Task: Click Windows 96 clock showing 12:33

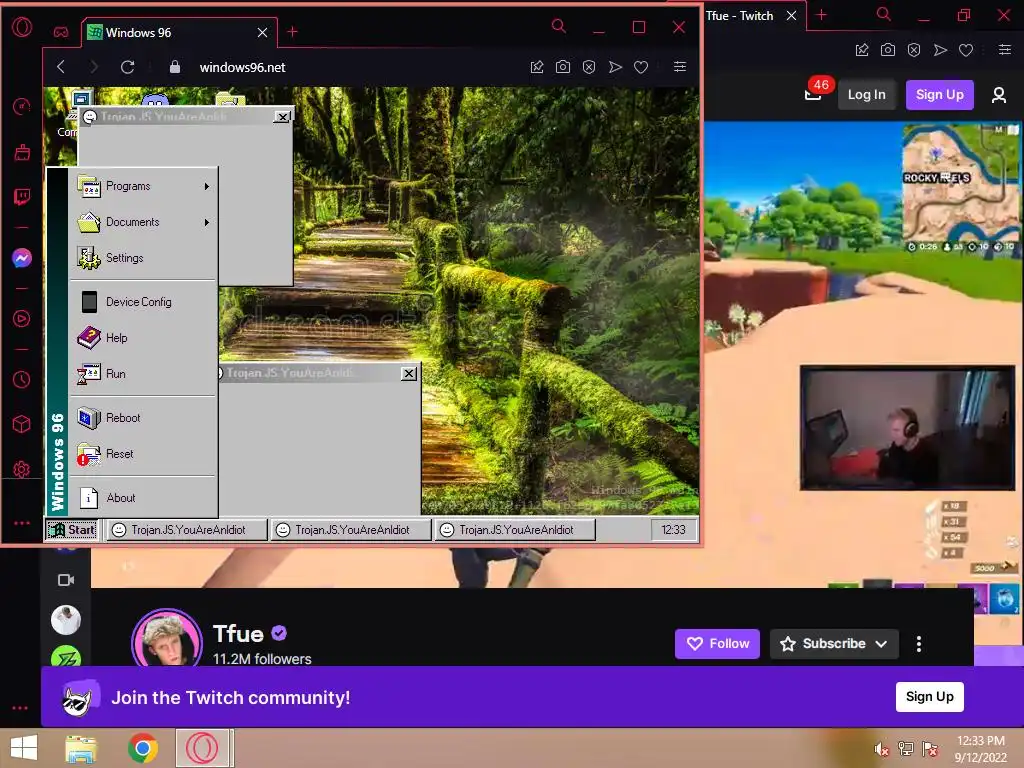Action: pos(673,530)
